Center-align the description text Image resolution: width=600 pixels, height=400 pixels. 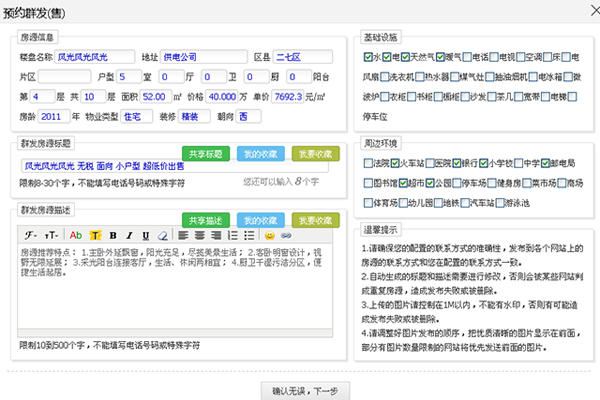(200, 235)
